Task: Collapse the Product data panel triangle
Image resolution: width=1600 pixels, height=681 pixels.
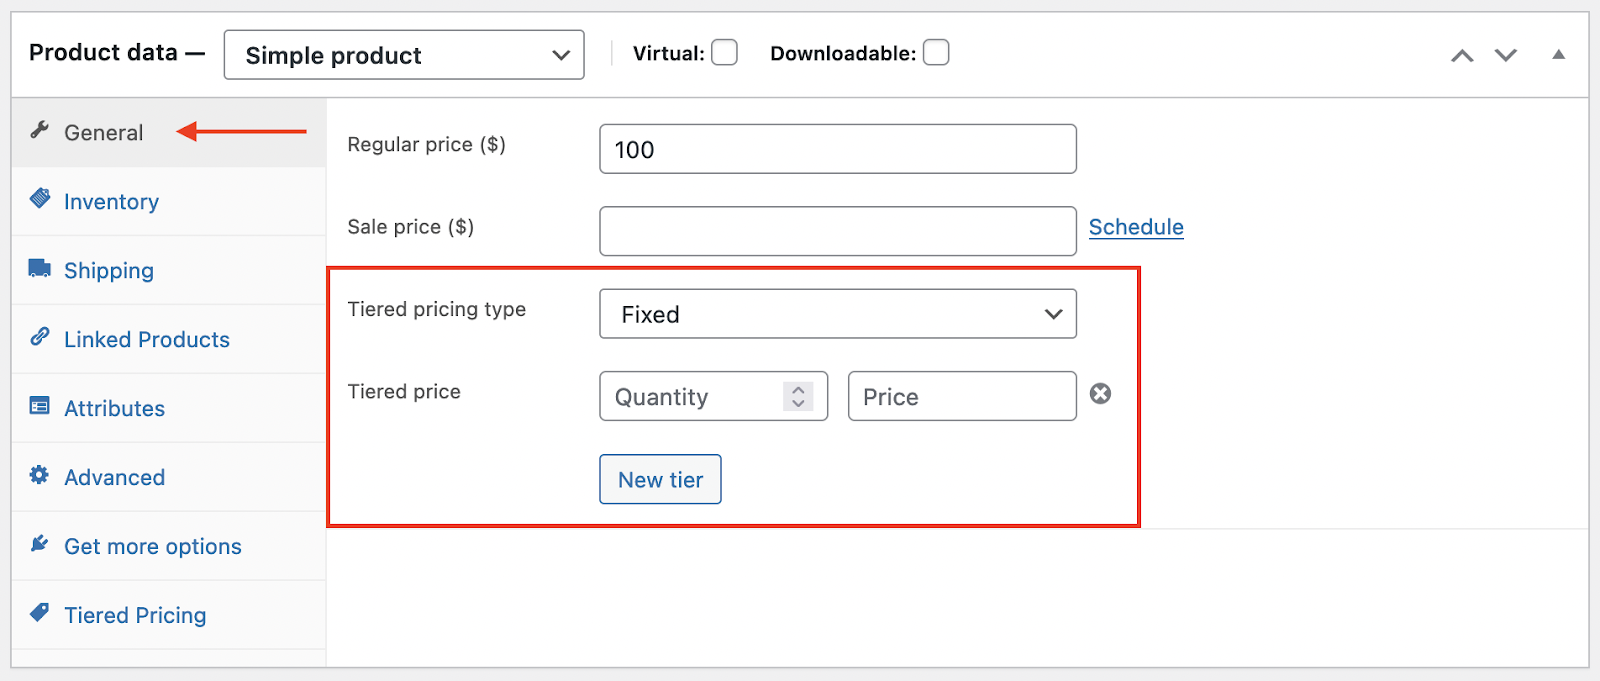Action: pos(1558,55)
